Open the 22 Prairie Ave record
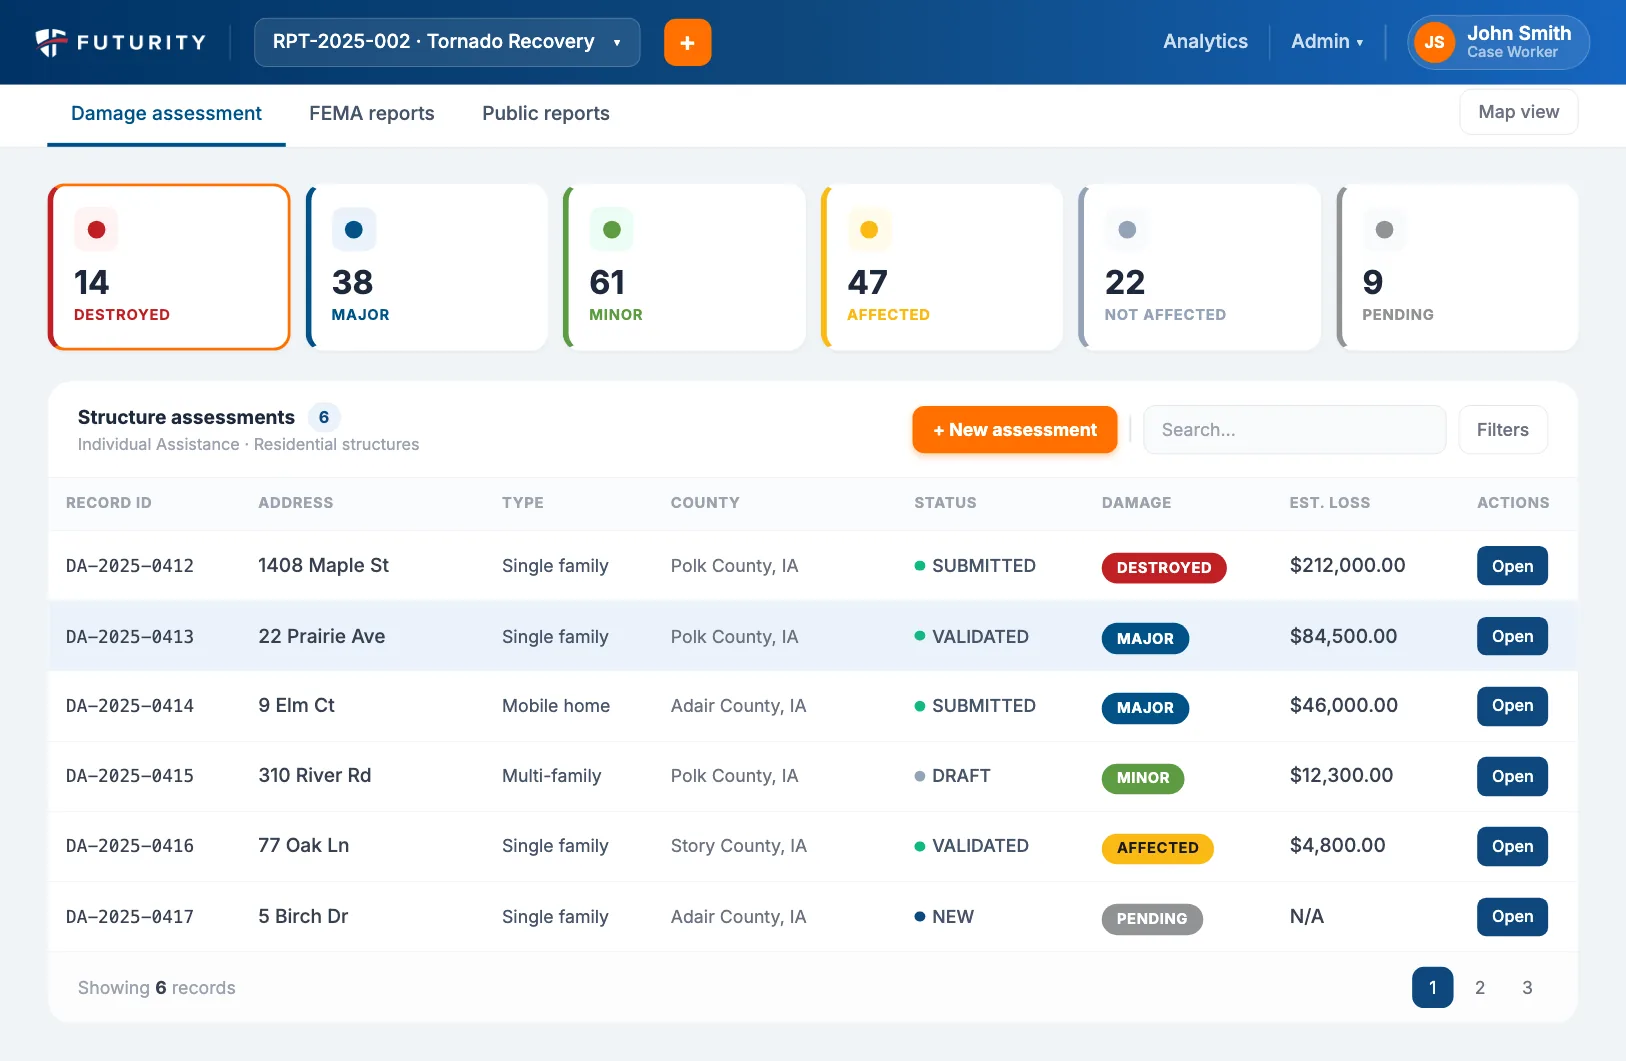 click(x=1512, y=636)
